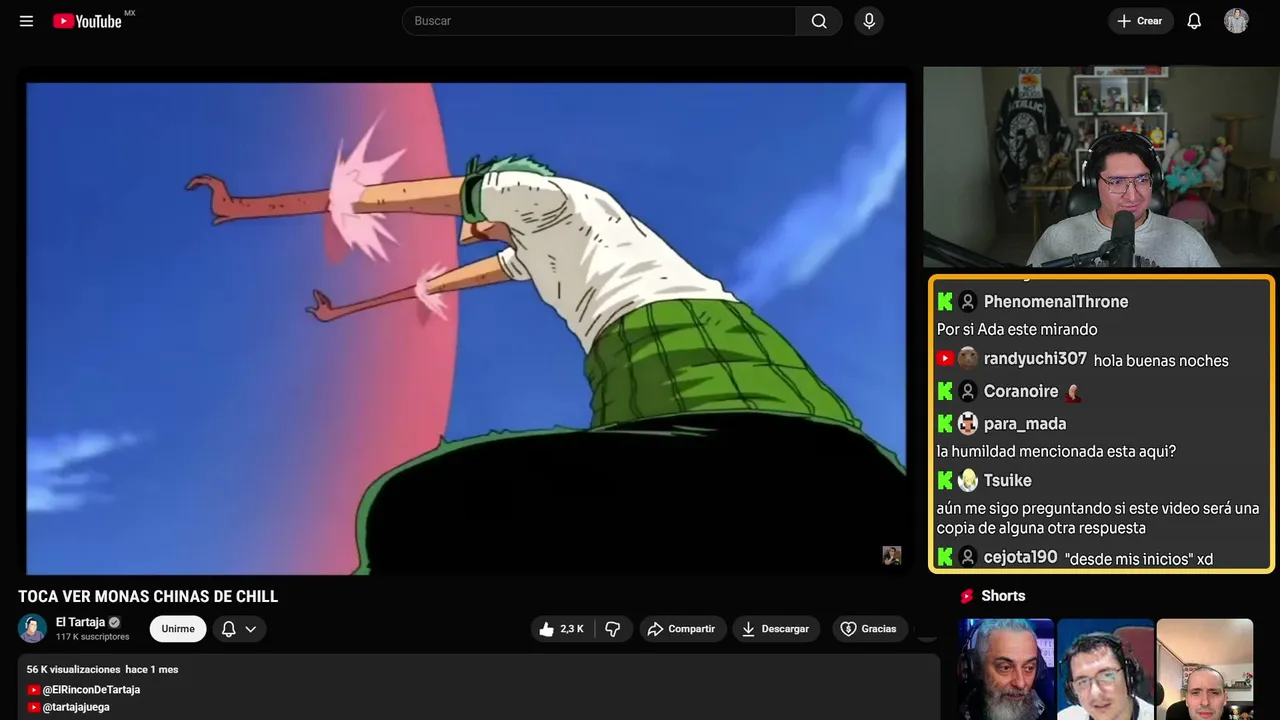The height and width of the screenshot is (720, 1280).
Task: Share the video via Compartir
Action: (x=683, y=629)
